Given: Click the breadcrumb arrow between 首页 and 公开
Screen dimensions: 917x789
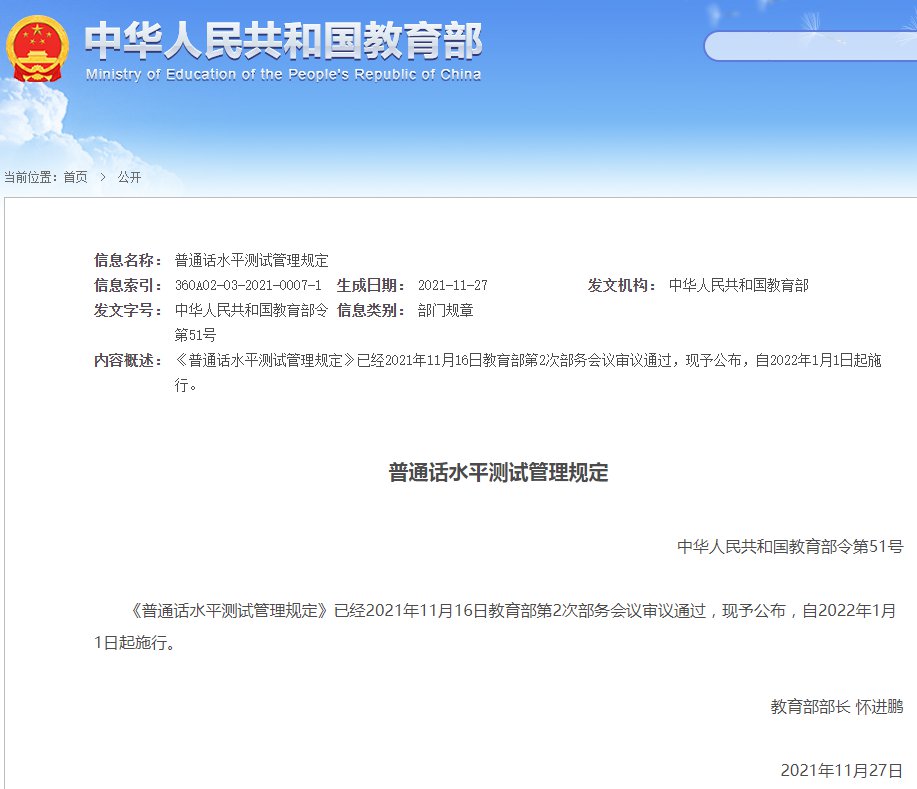Looking at the screenshot, I should click(103, 177).
